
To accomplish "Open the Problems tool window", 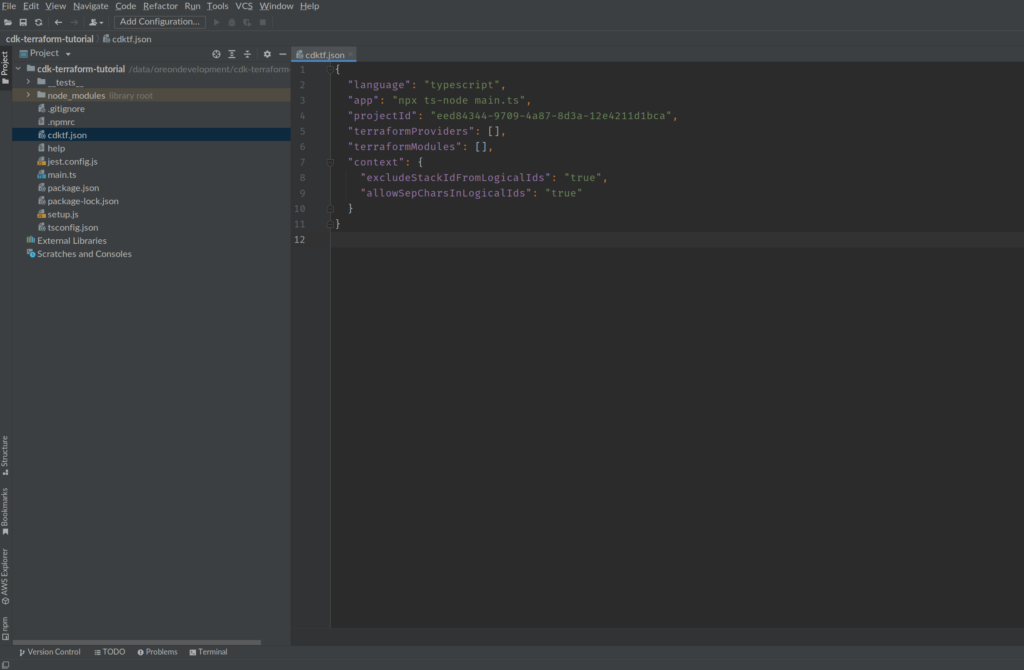I will click(x=157, y=652).
